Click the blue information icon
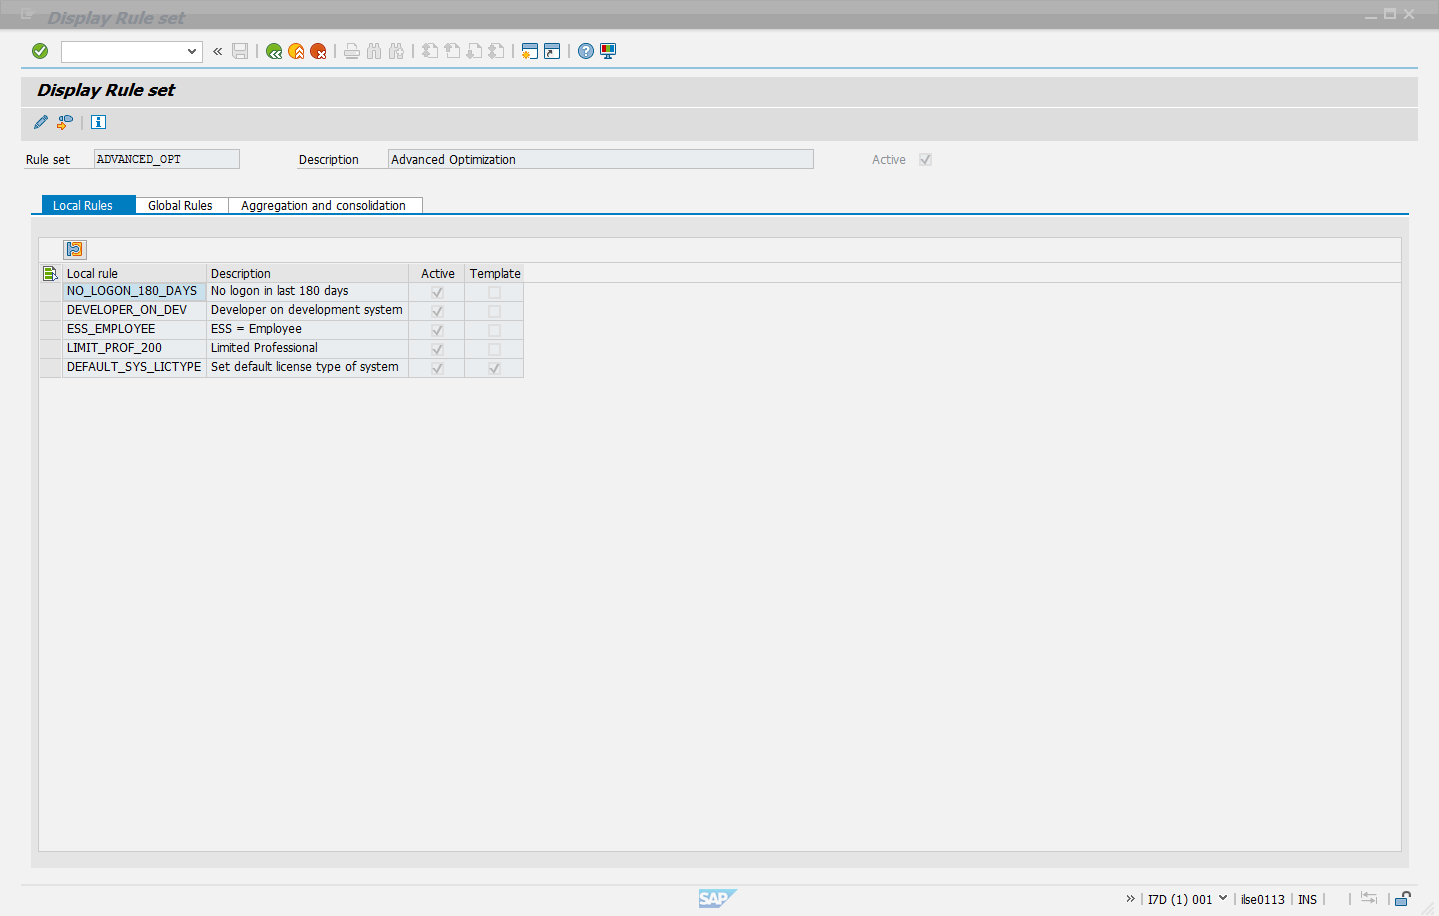Viewport: 1439px width, 916px height. click(98, 122)
